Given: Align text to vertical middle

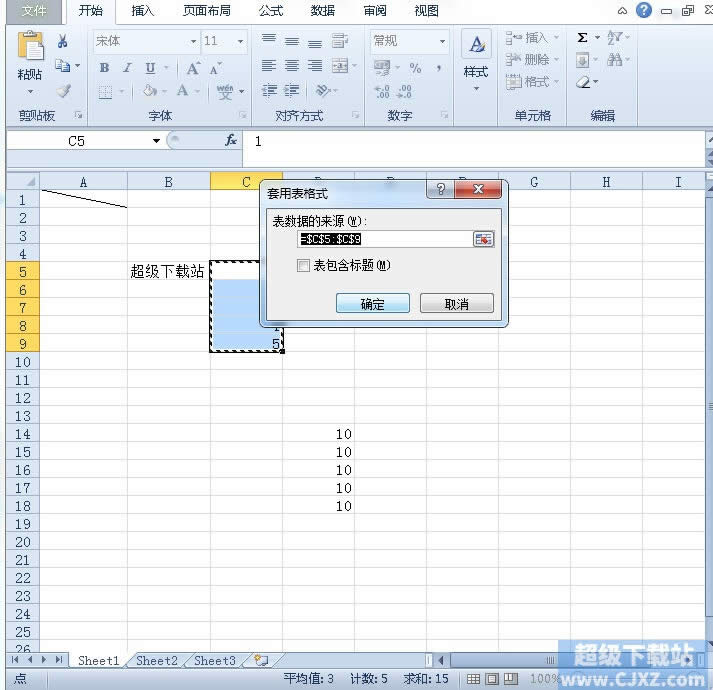Looking at the screenshot, I should tap(292, 41).
